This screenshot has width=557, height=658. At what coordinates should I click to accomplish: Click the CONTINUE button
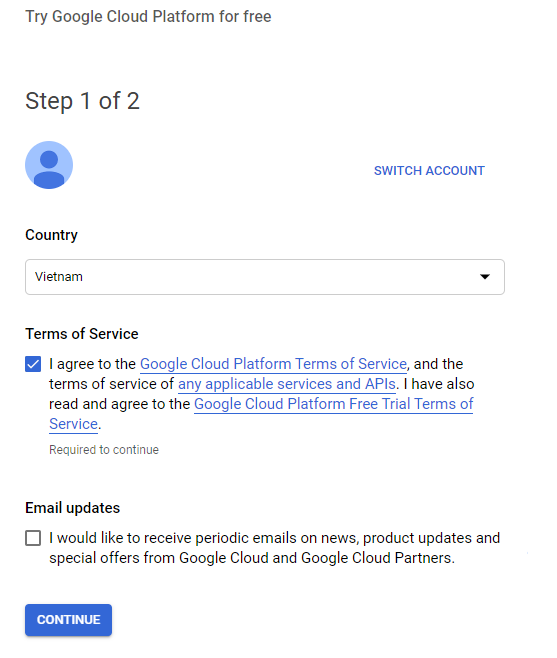68,620
